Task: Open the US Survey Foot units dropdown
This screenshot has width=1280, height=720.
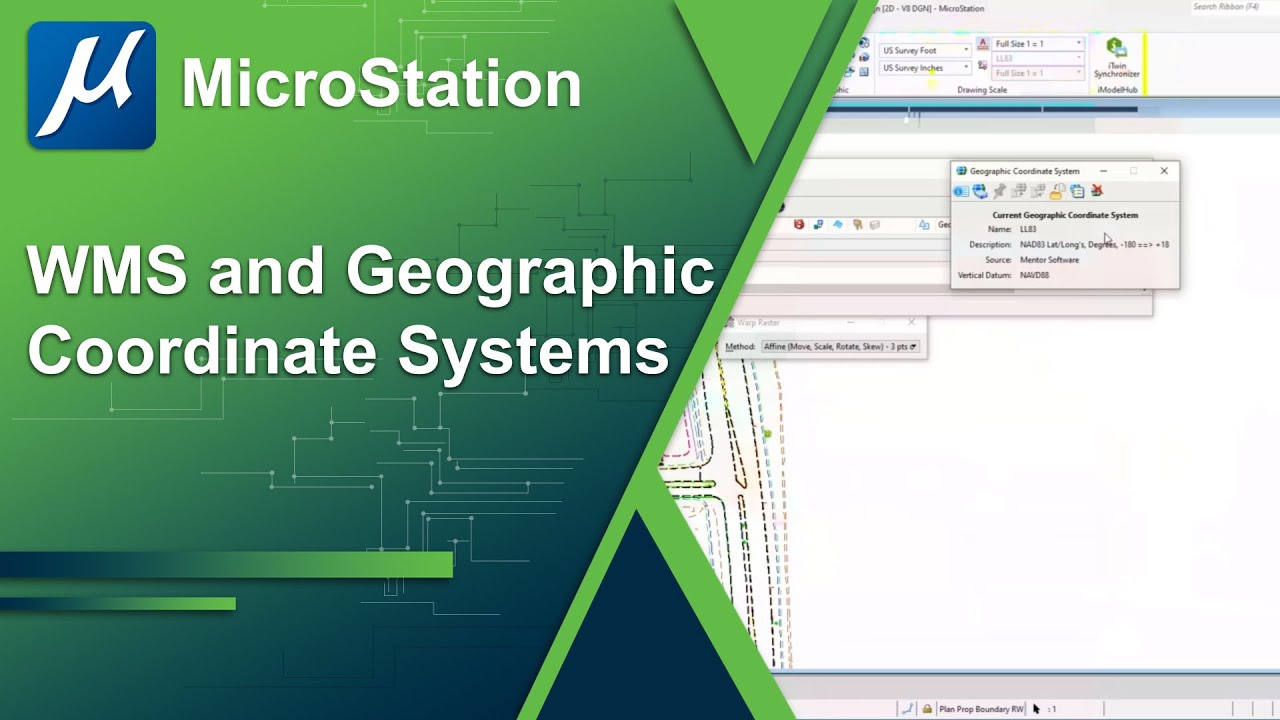Action: [x=925, y=50]
